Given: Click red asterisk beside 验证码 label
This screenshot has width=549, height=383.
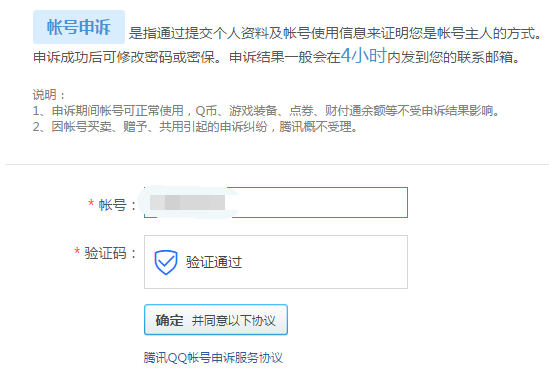Looking at the screenshot, I should 77,251.
